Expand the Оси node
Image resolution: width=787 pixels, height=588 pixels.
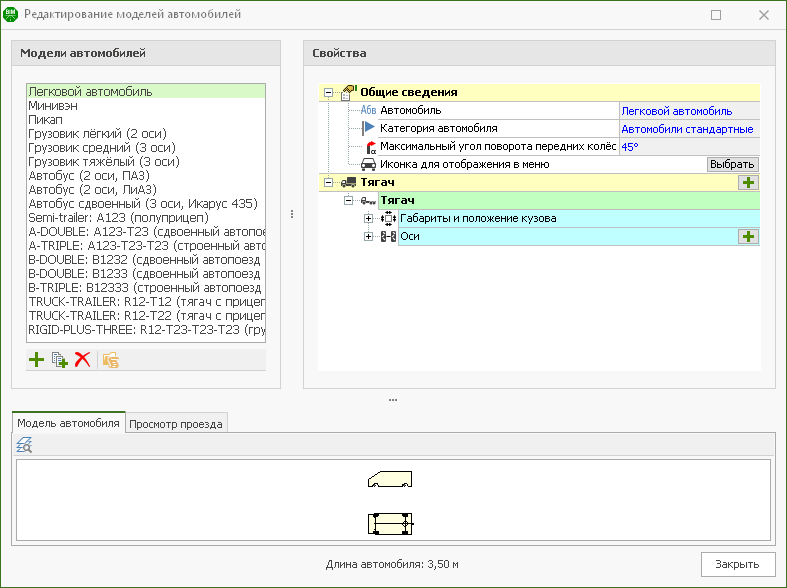click(368, 237)
